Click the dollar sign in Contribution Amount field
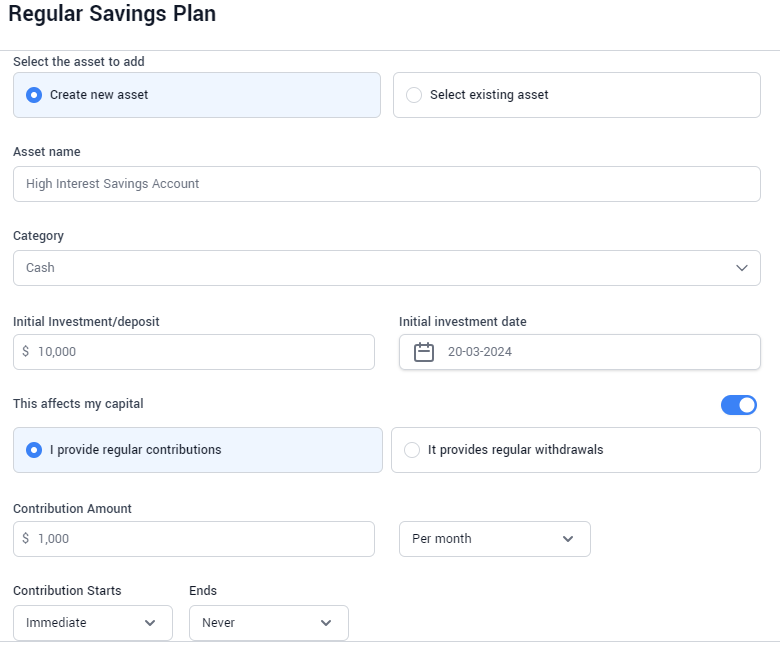This screenshot has width=780, height=649. pyautogui.click(x=25, y=539)
